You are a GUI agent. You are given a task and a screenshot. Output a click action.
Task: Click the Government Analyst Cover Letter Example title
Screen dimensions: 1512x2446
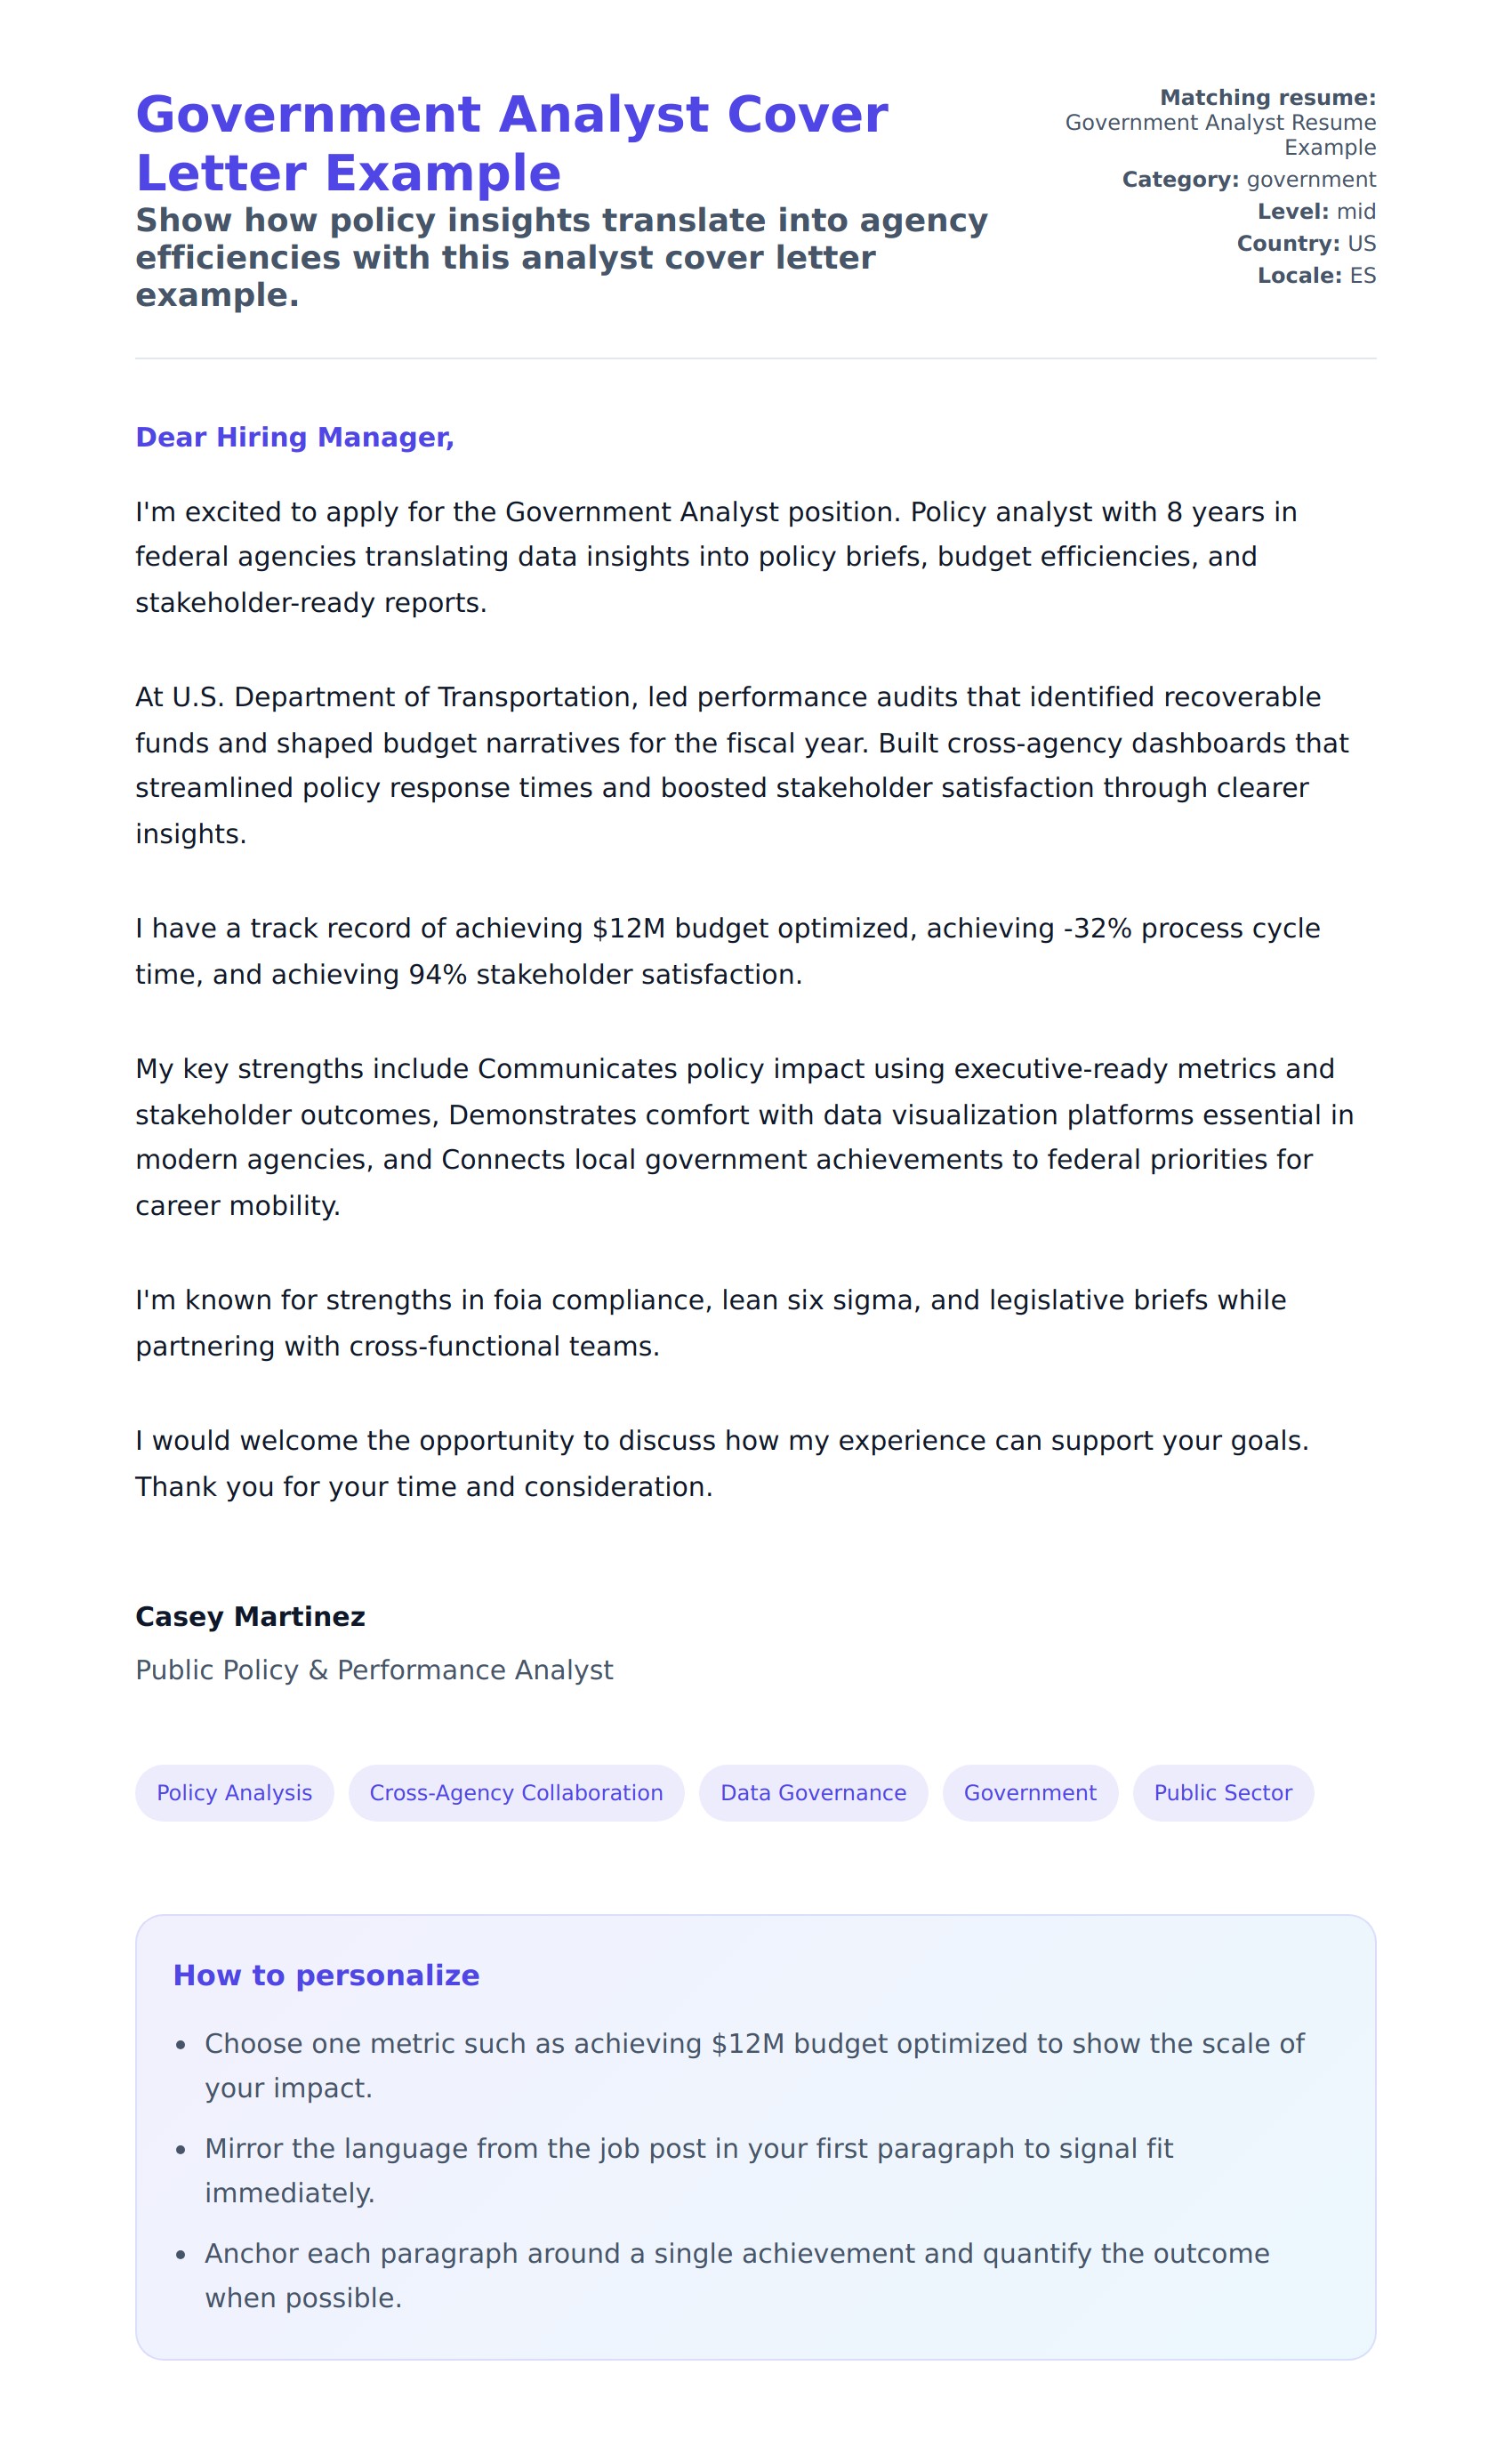[x=511, y=143]
